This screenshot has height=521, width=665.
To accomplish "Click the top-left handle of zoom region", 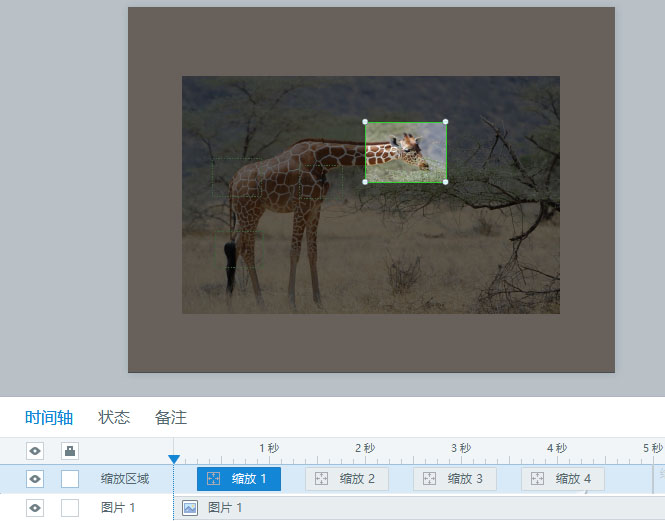I will click(365, 122).
